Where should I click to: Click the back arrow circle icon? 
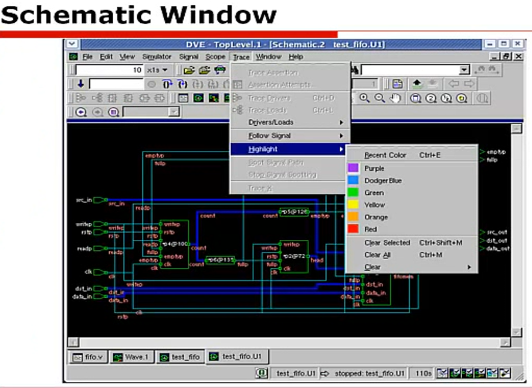(x=81, y=112)
